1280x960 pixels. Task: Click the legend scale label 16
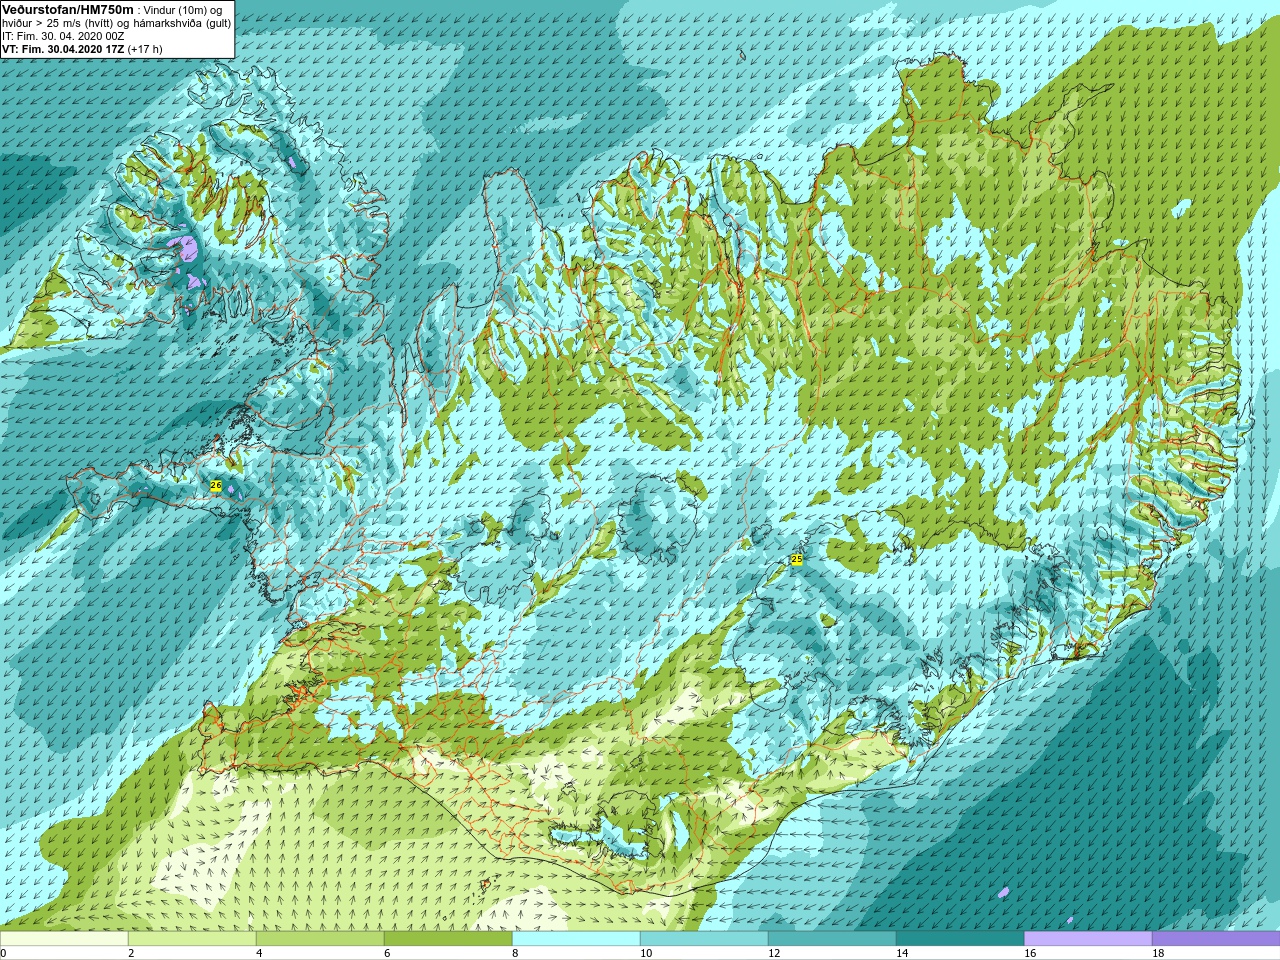click(x=1032, y=953)
